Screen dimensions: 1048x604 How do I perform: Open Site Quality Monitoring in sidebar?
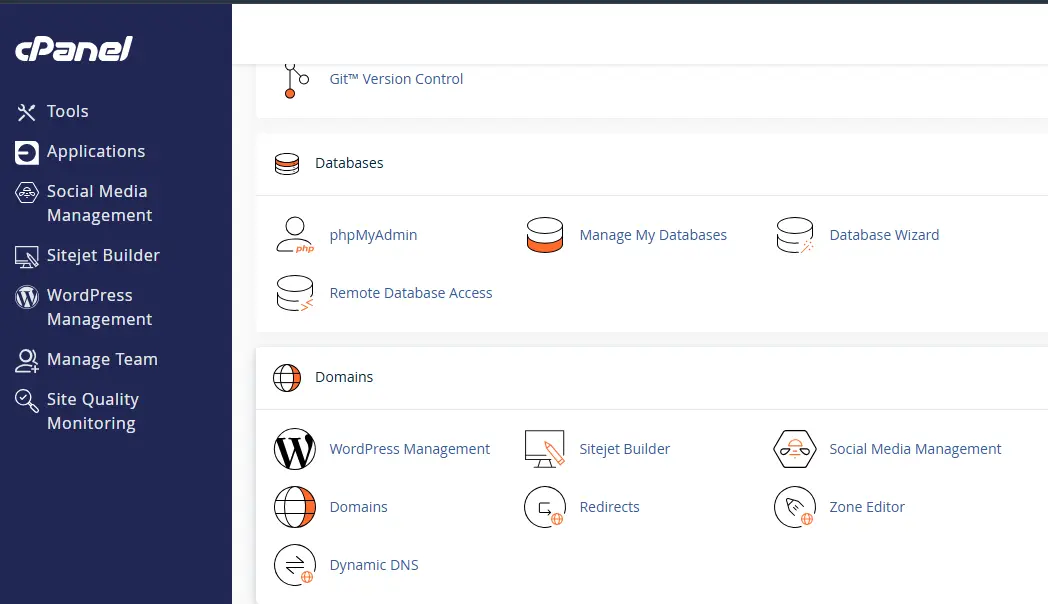pos(92,412)
